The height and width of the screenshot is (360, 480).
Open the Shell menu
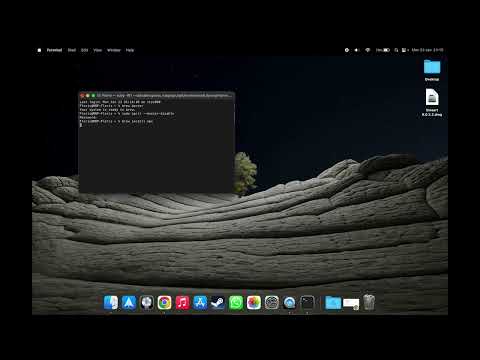coord(72,50)
